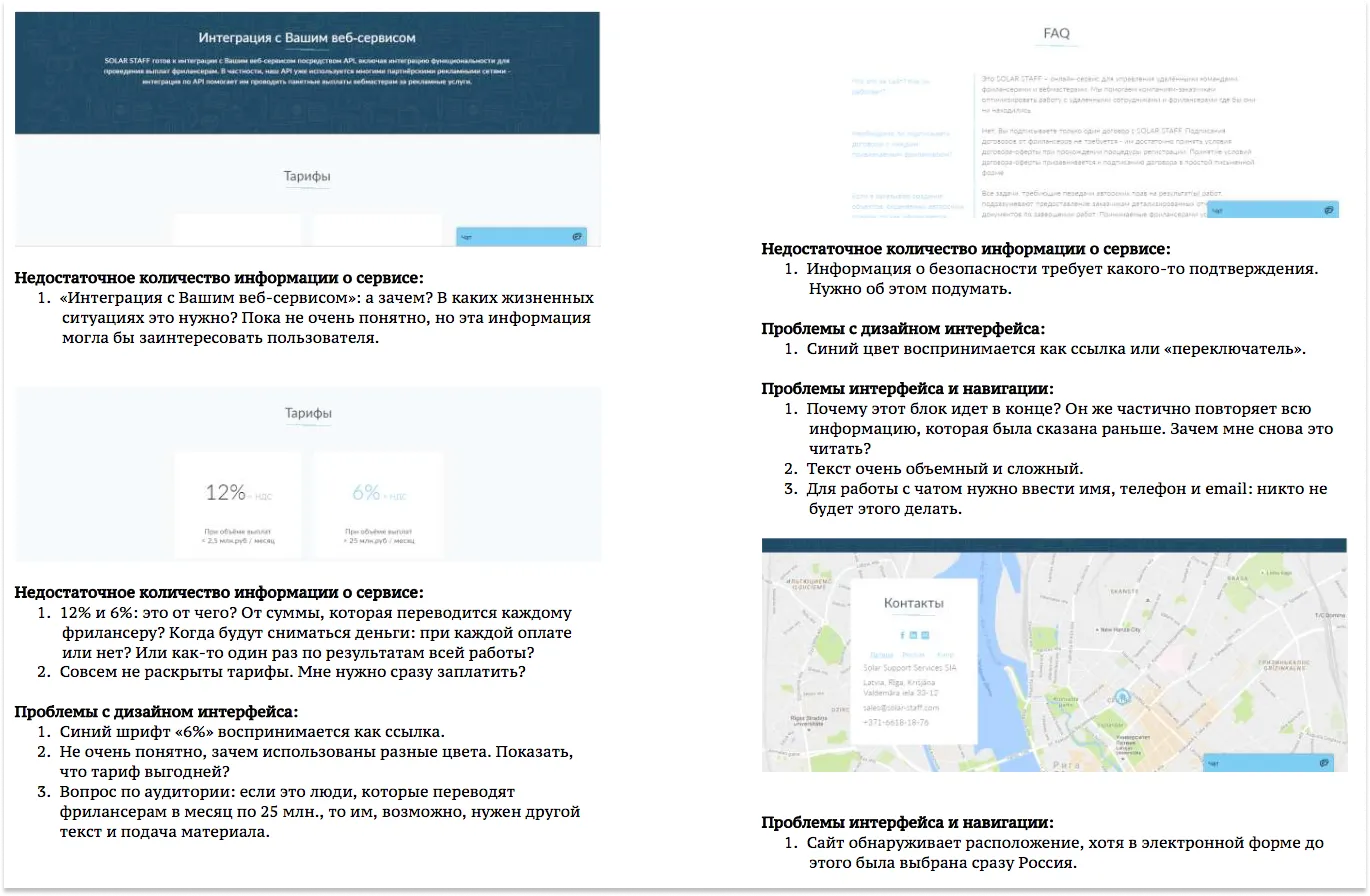Click the 'Интеграция с Вашим веб-сервисом' banner heading

(x=307, y=38)
